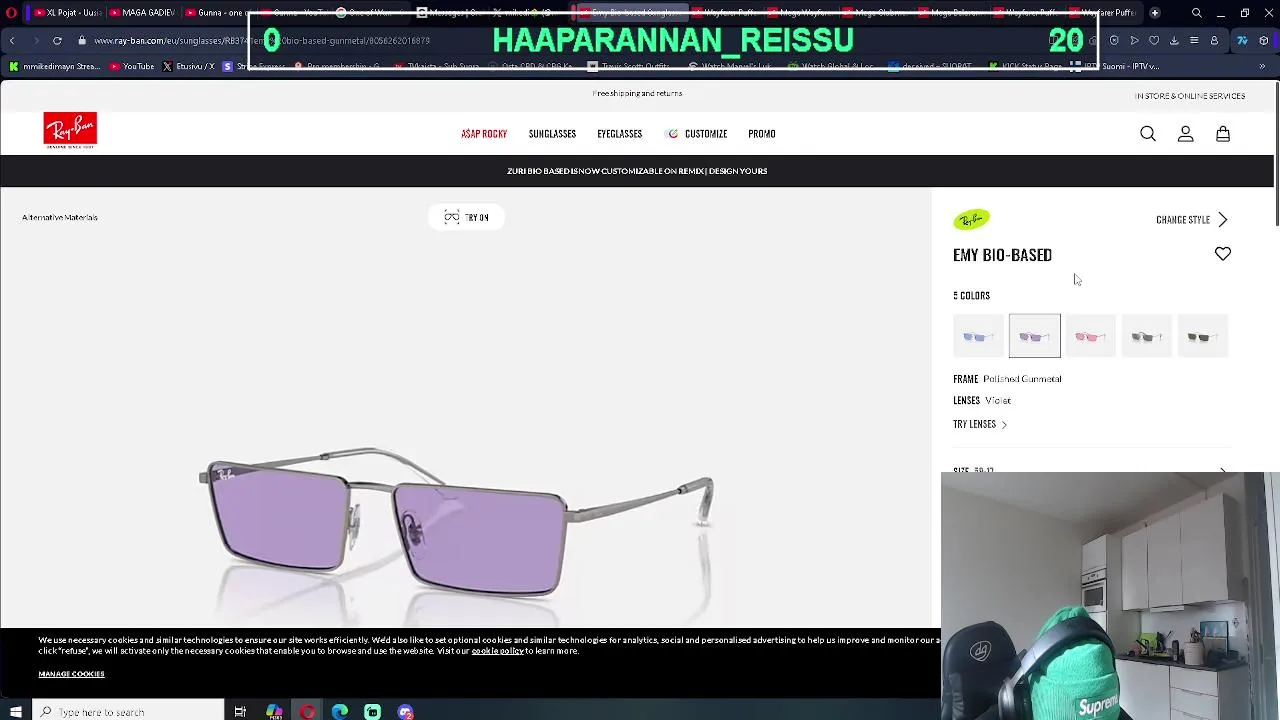Image resolution: width=1280 pixels, height=720 pixels.
Task: Click the Free shipping and returns text
Action: (x=637, y=93)
